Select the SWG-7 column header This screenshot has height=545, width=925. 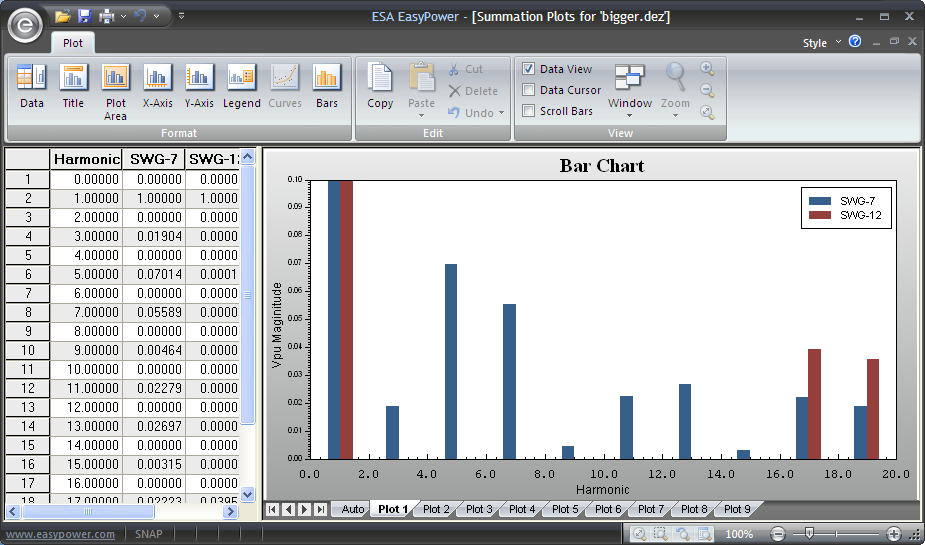[x=154, y=159]
